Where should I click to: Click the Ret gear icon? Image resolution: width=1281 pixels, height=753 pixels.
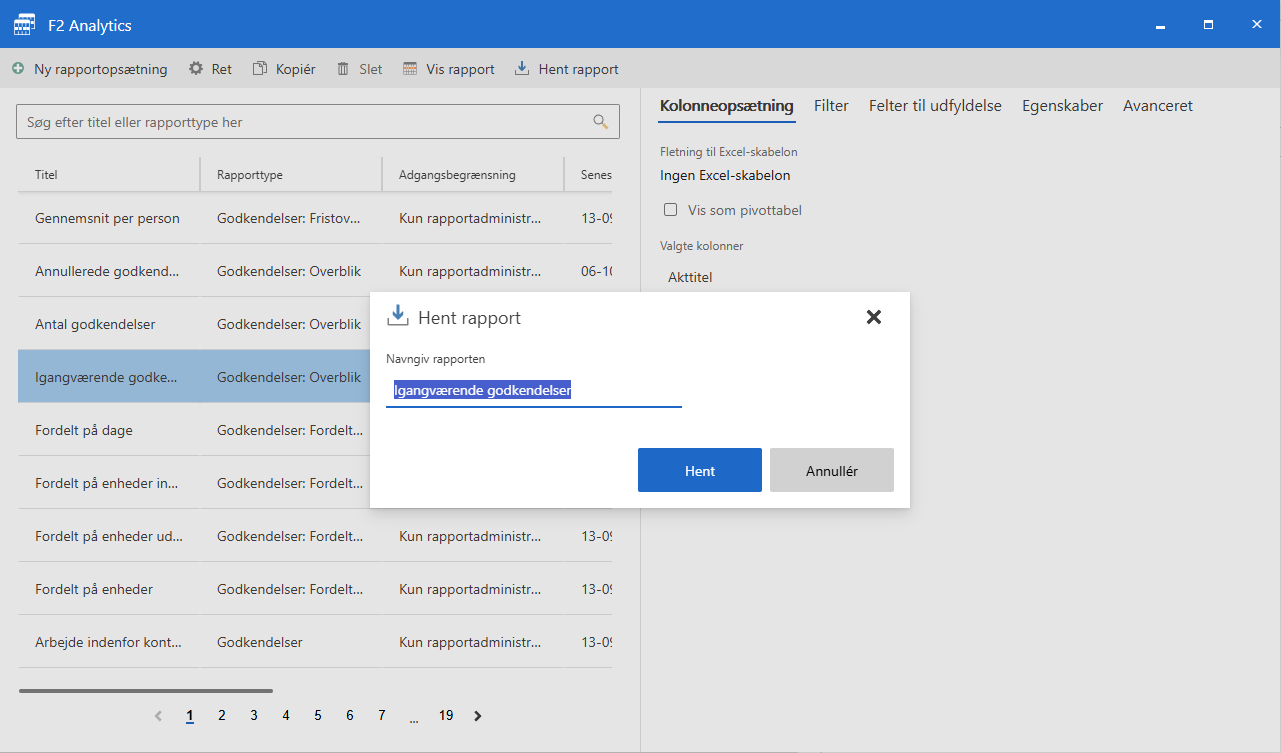click(x=196, y=69)
